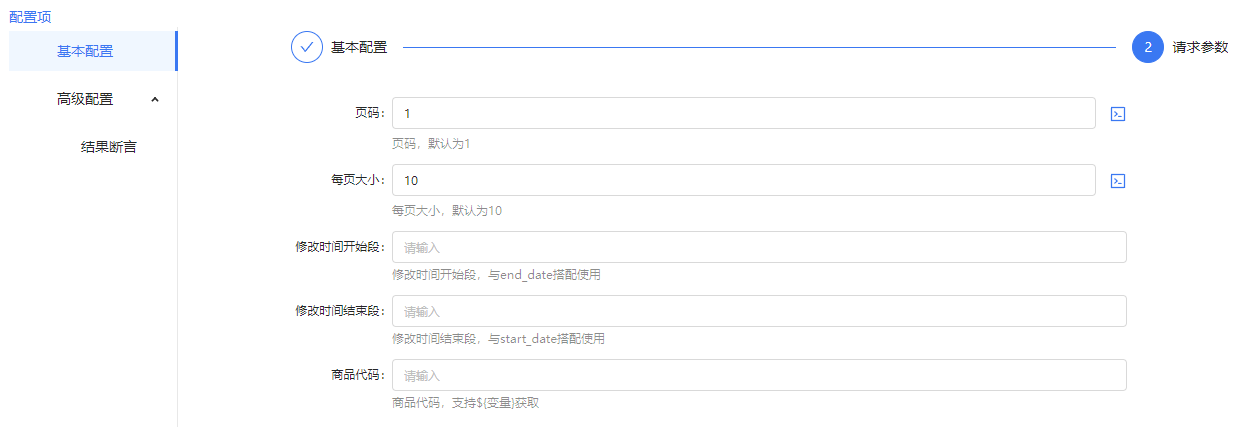Return to the 基本配置 step label

coord(359,47)
